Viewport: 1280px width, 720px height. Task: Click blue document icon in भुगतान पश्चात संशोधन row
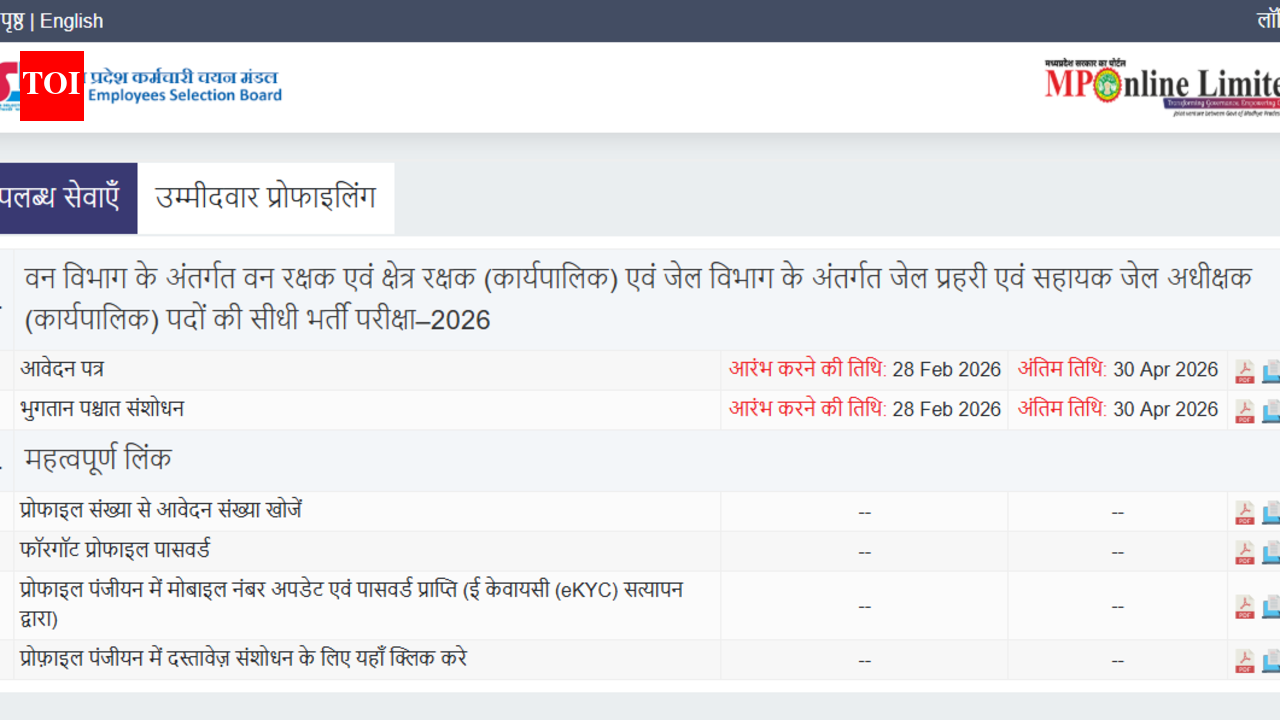pyautogui.click(x=1271, y=411)
